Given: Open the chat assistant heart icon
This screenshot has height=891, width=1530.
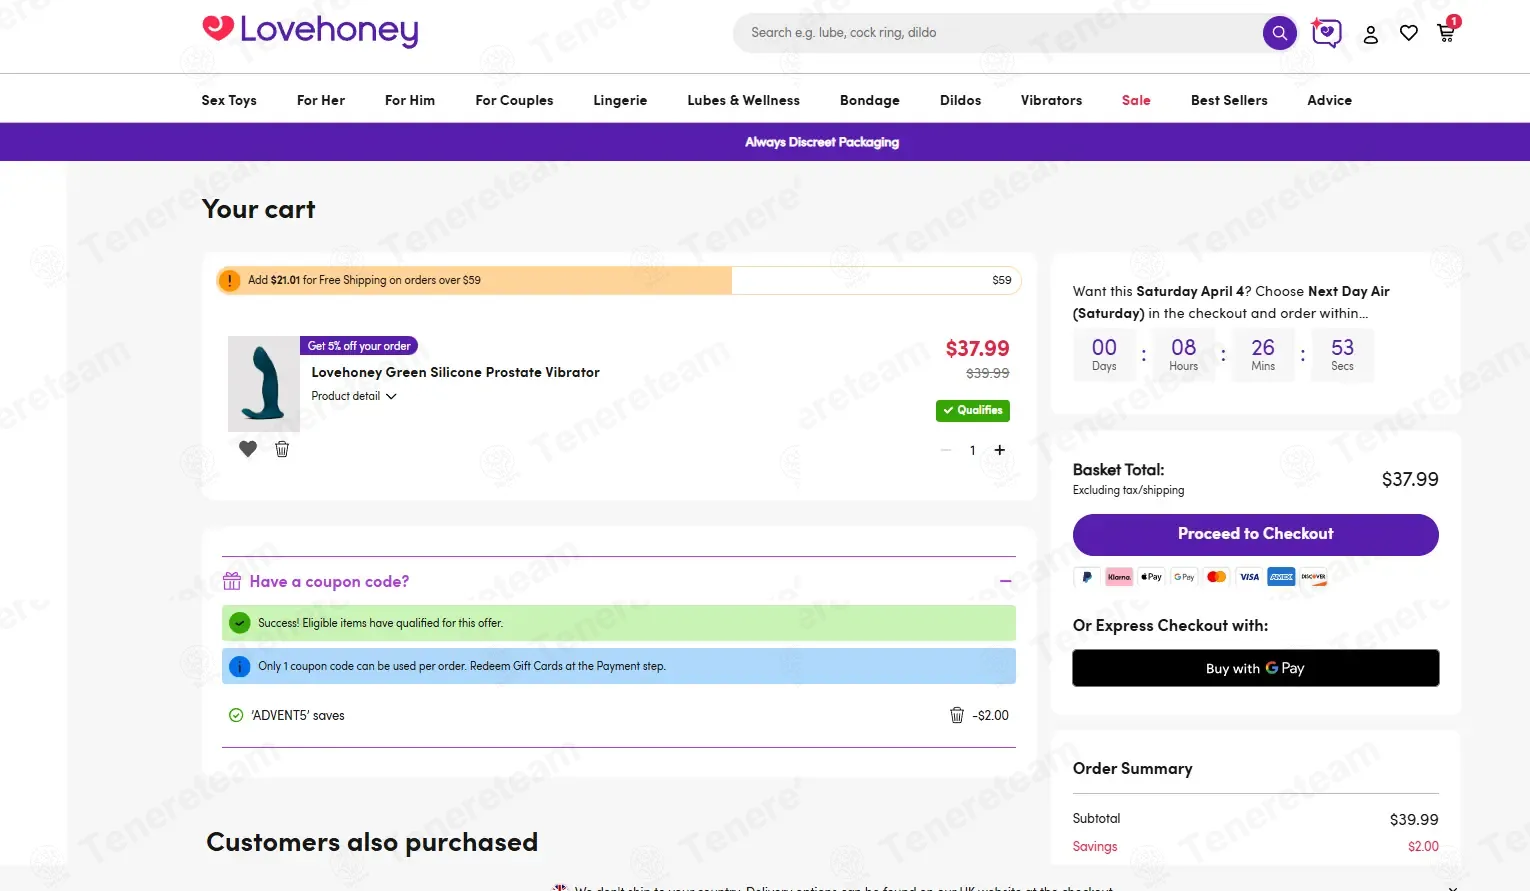Looking at the screenshot, I should coord(1326,33).
